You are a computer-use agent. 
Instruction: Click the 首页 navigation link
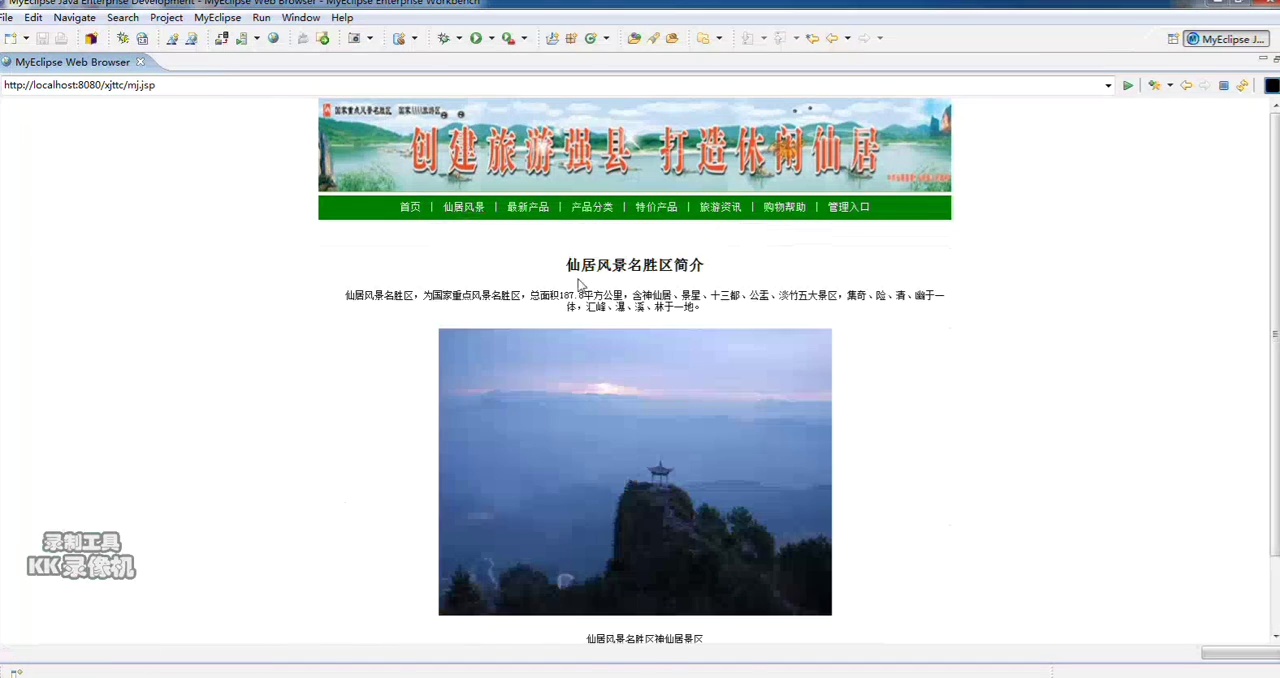[x=410, y=208]
